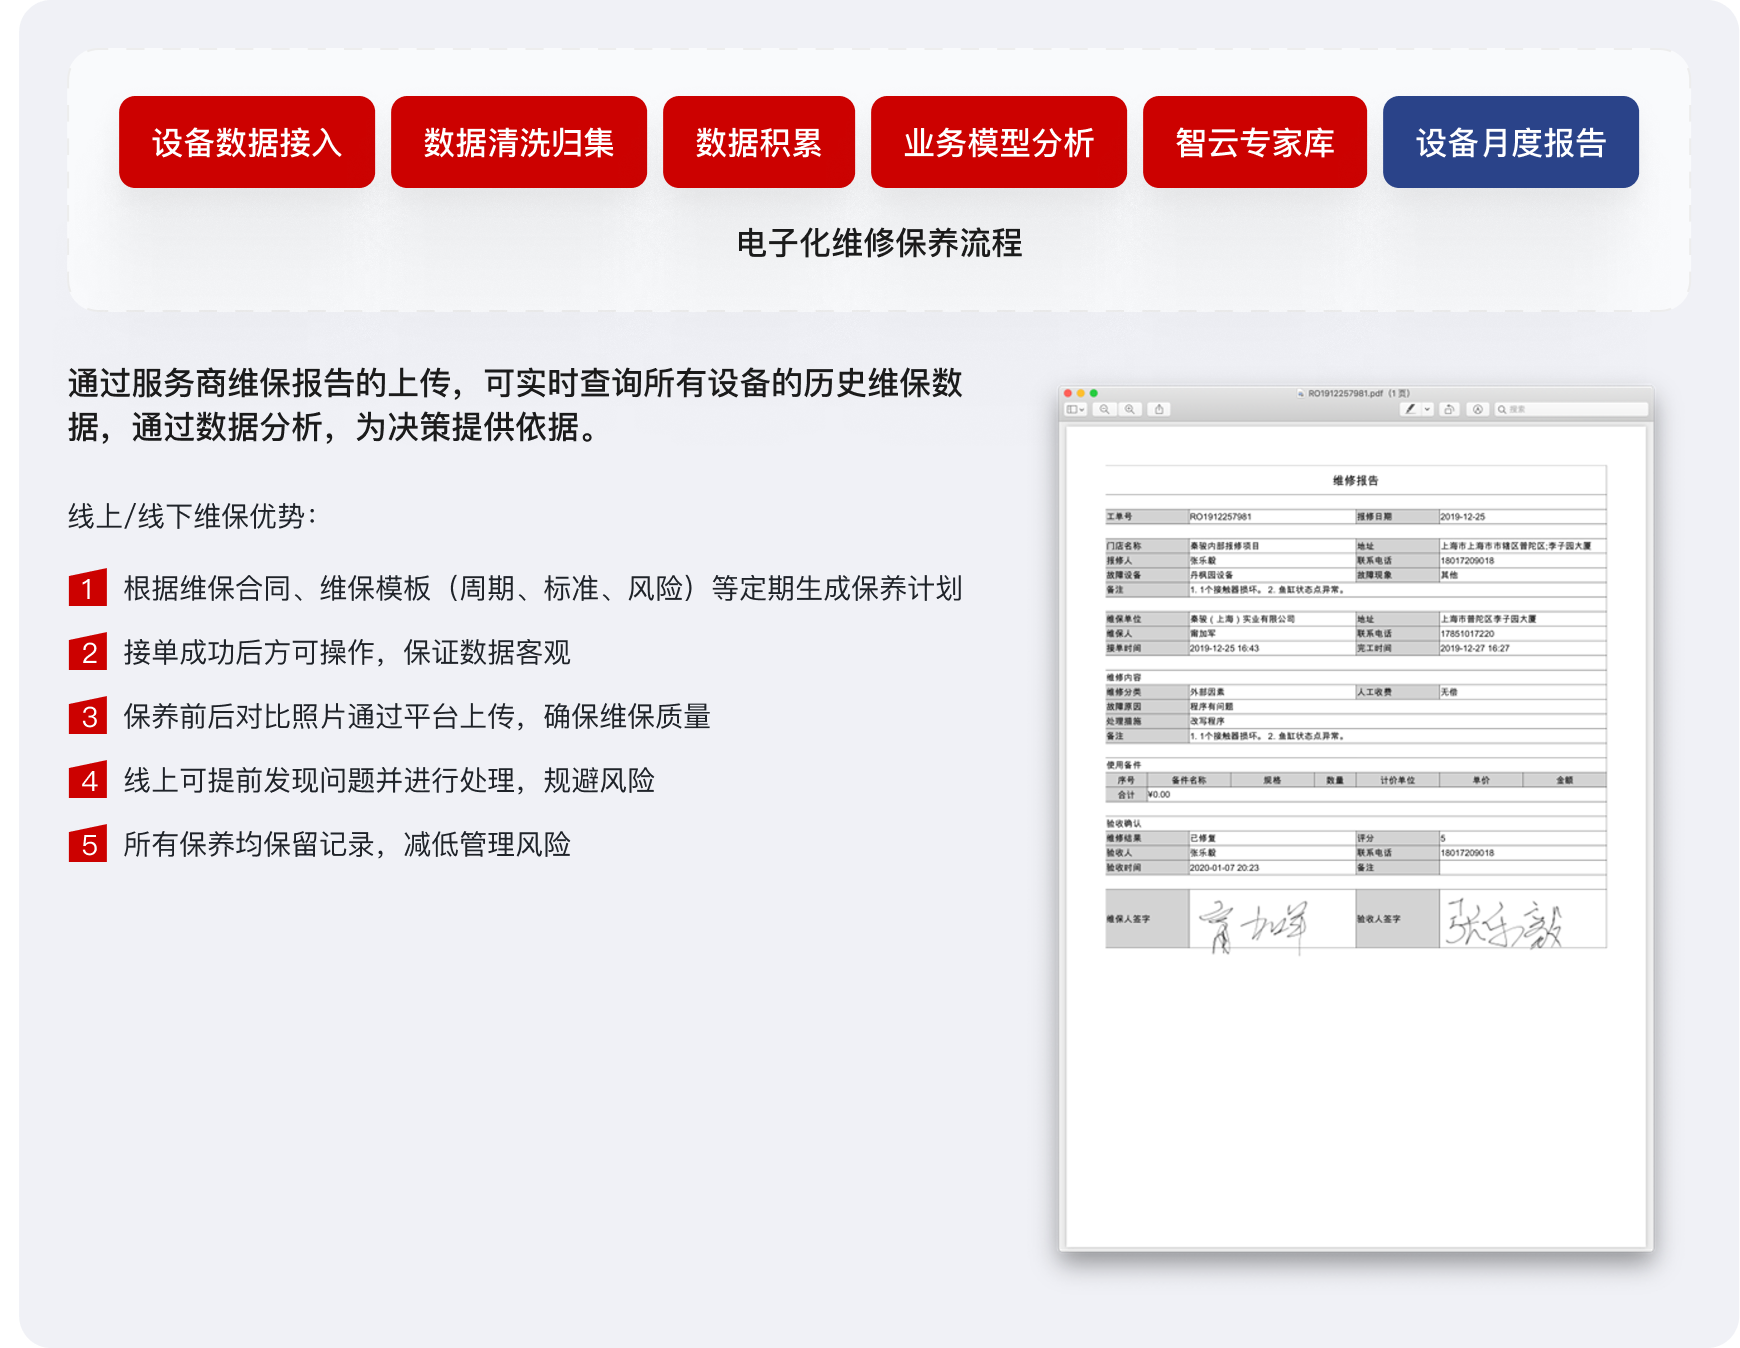Open the highlights tool icon
Image resolution: width=1740 pixels, height=1348 pixels.
coord(1478,409)
